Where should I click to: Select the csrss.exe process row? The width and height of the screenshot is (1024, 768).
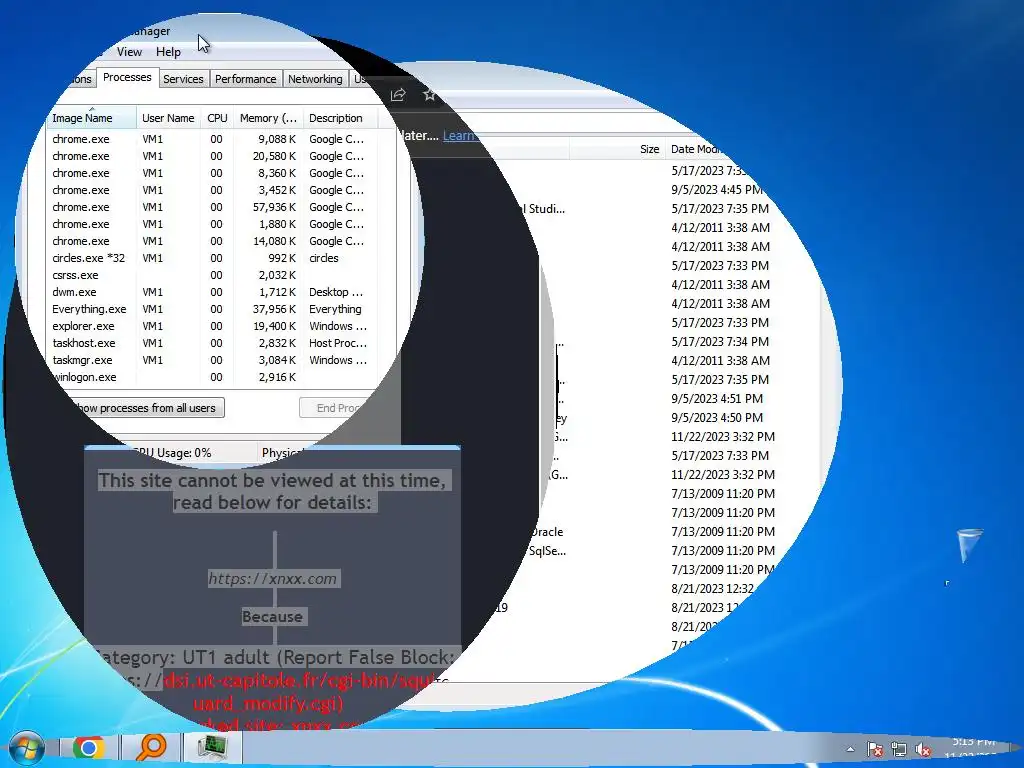tap(210, 275)
